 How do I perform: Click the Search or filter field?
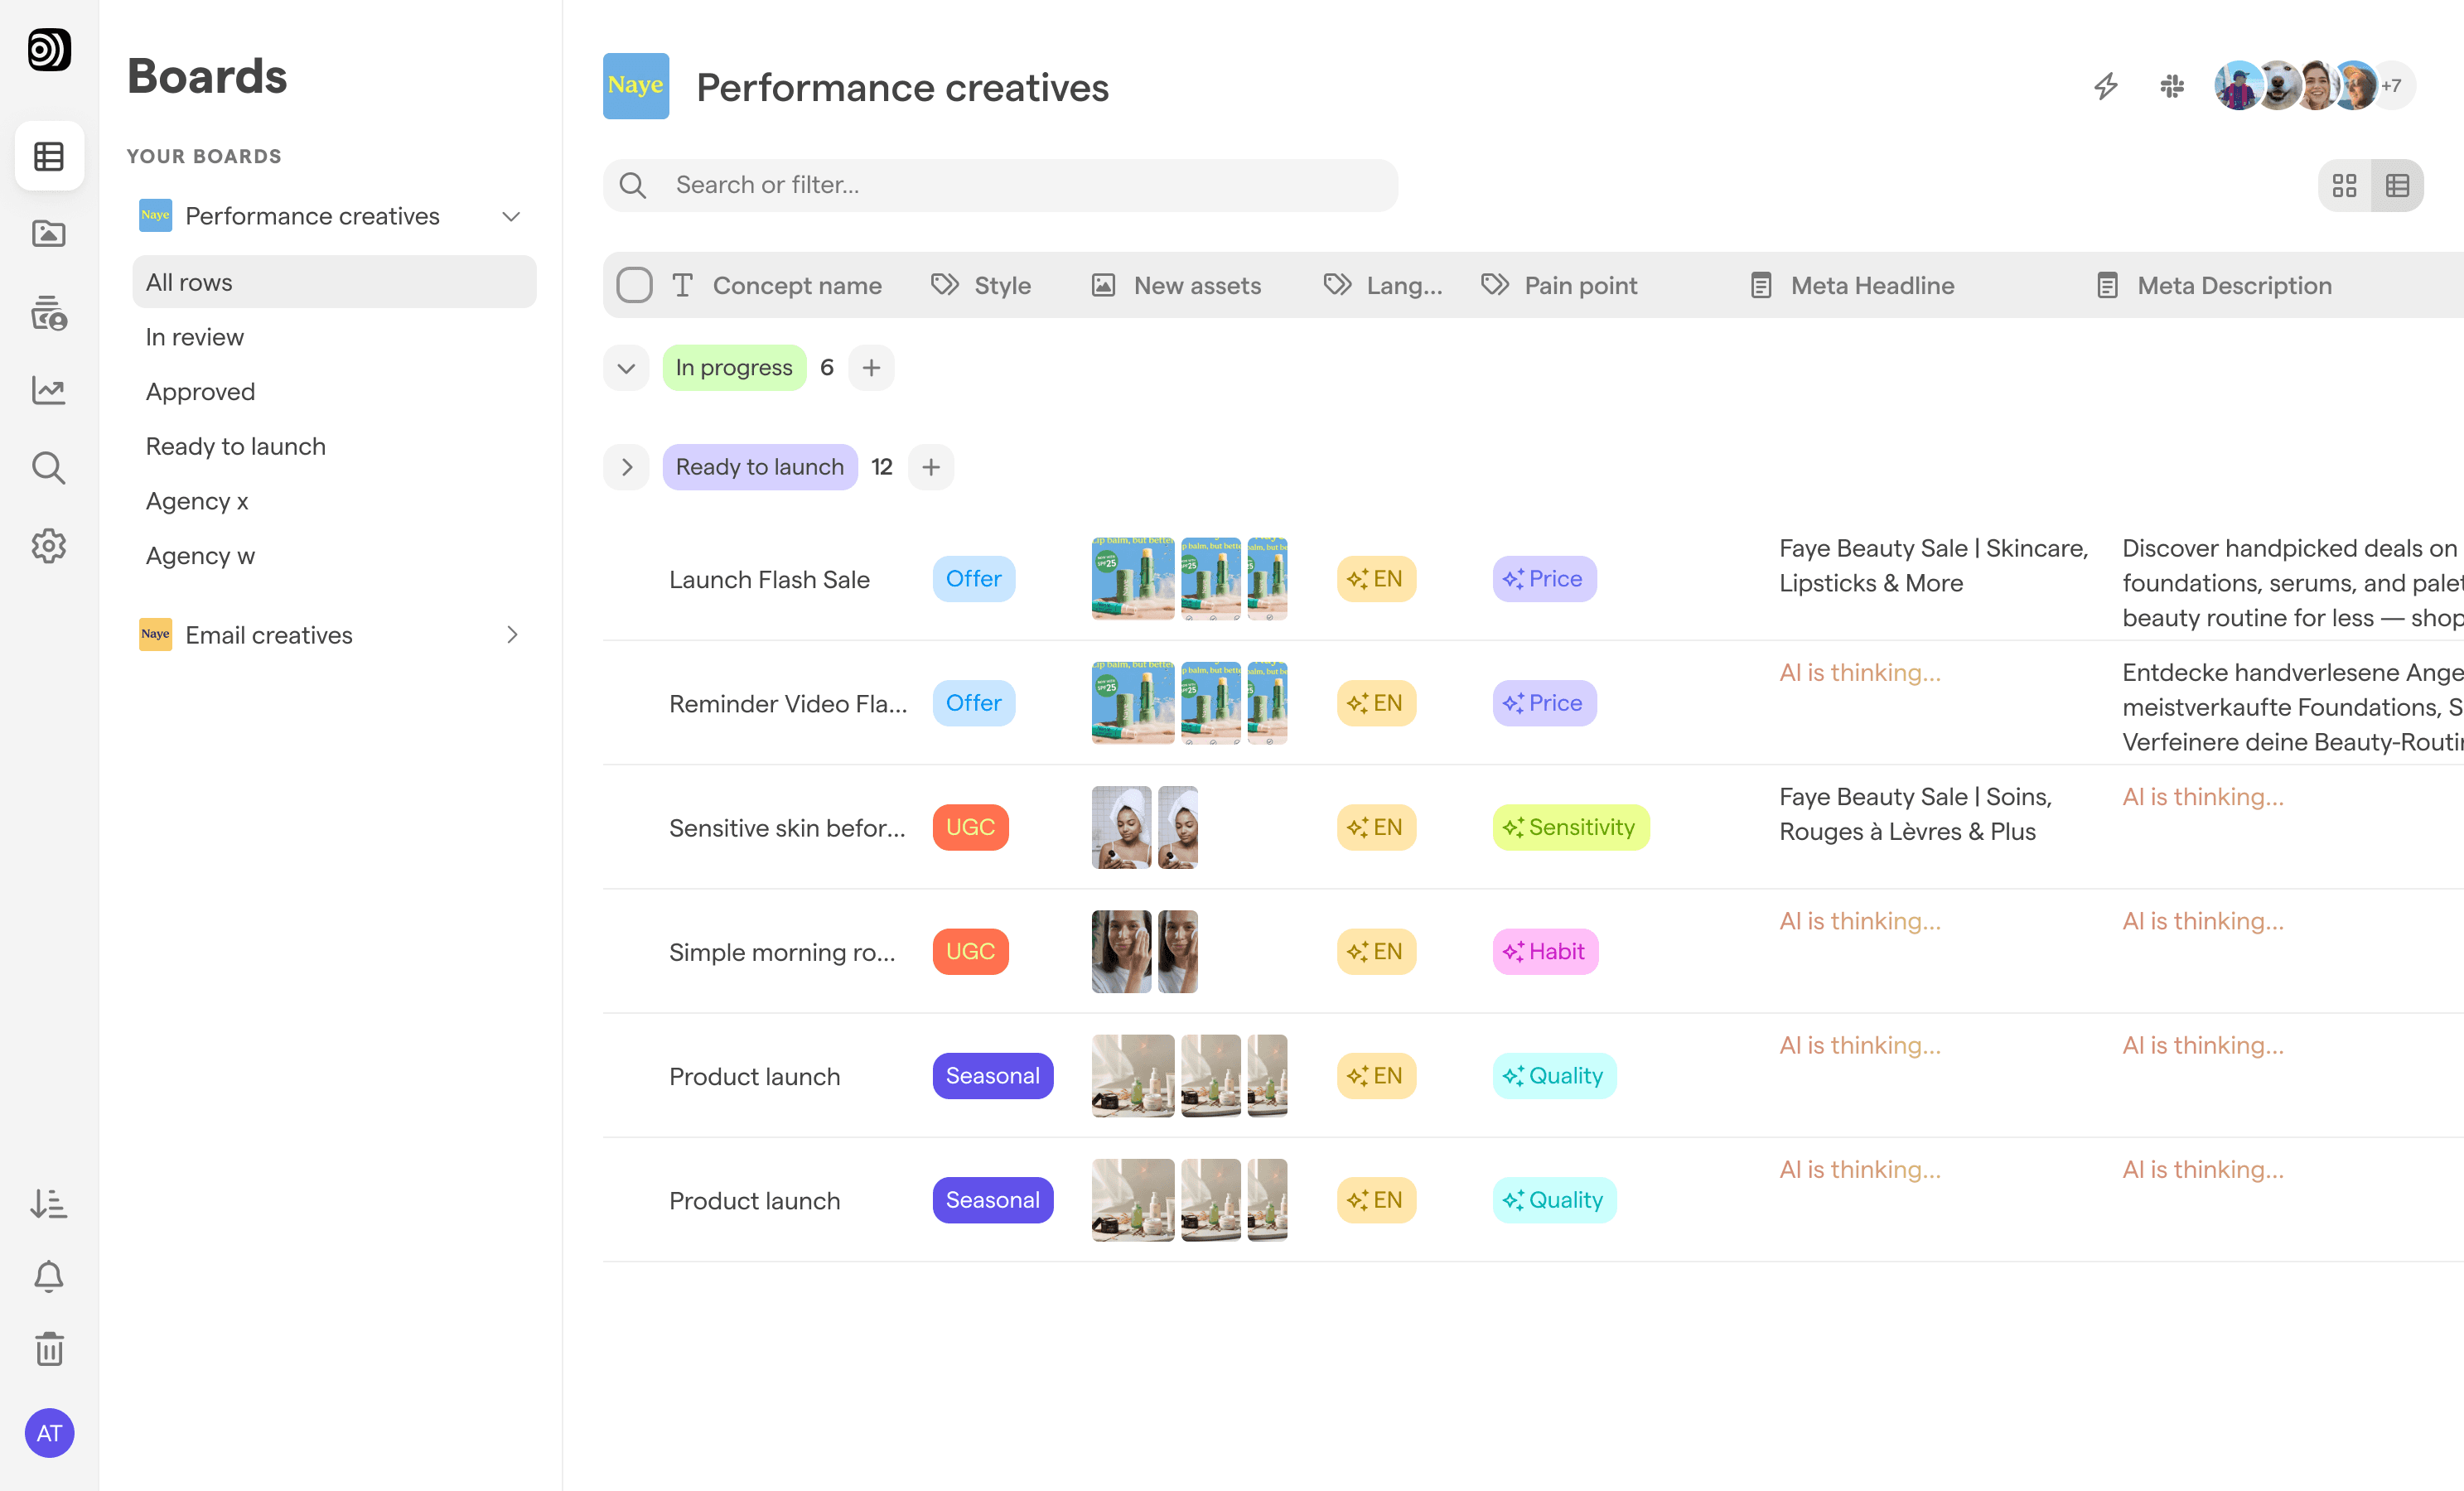[1000, 185]
